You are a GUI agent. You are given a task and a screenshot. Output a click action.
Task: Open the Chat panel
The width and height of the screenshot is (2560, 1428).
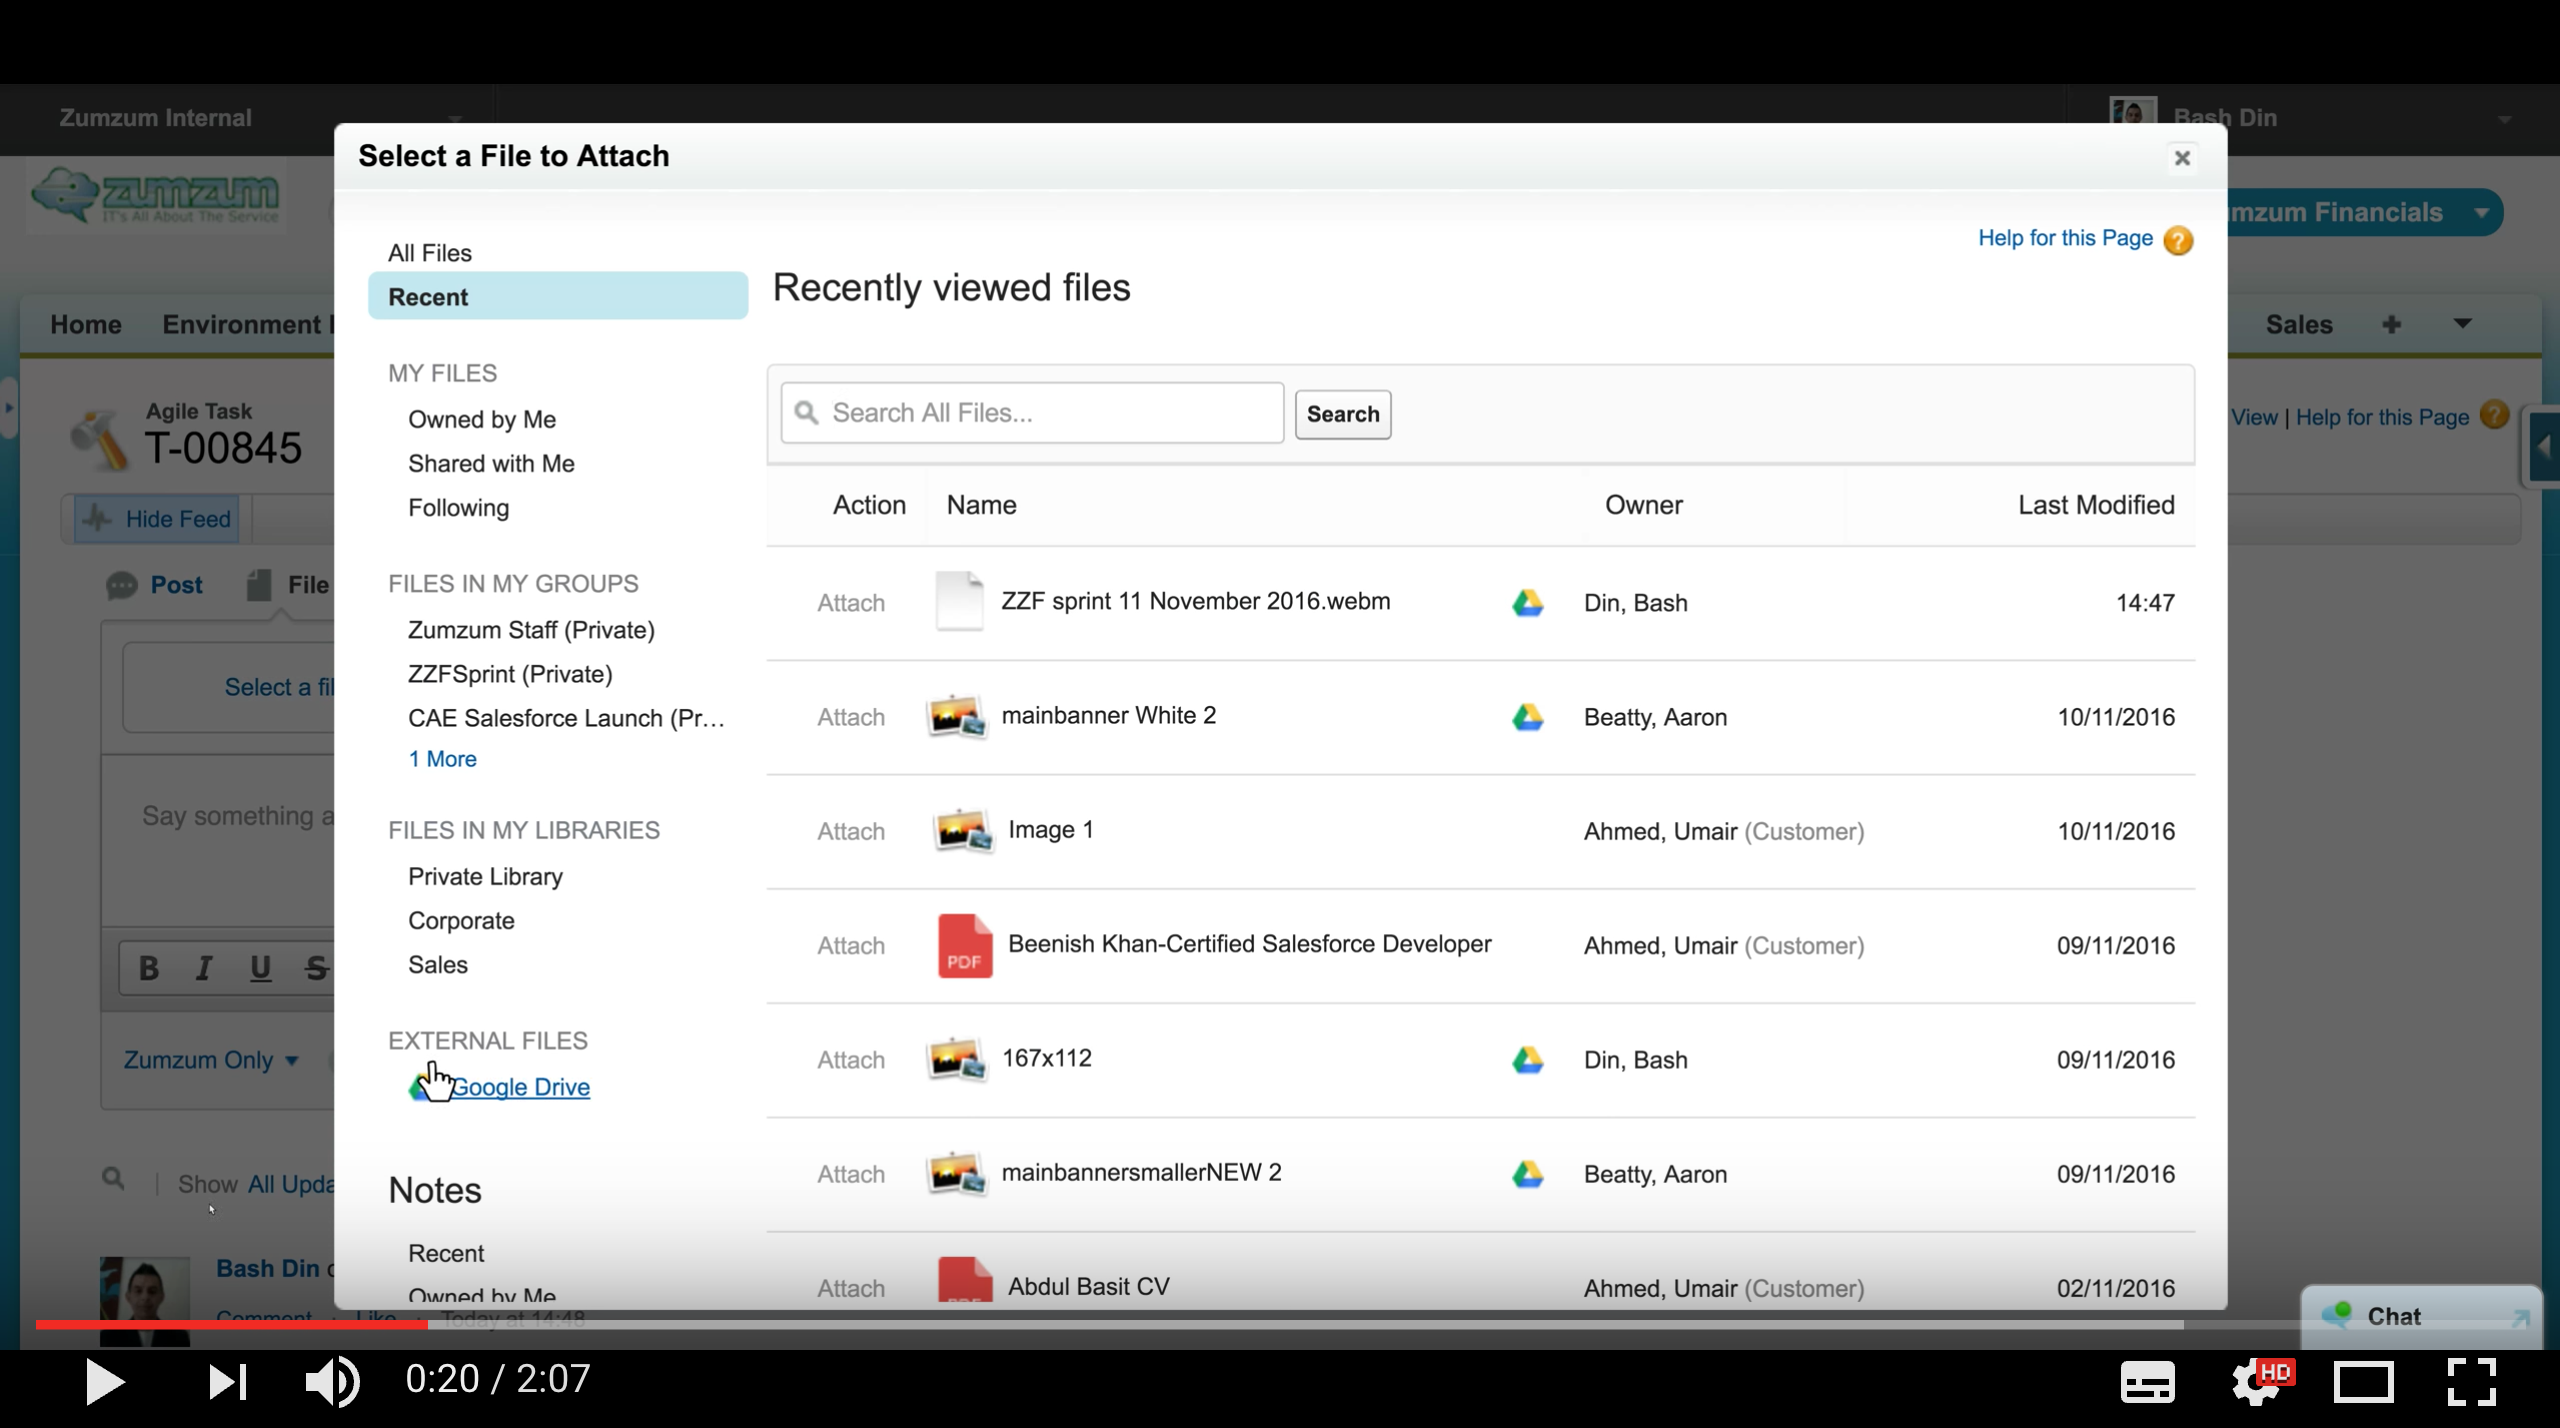[x=2421, y=1316]
